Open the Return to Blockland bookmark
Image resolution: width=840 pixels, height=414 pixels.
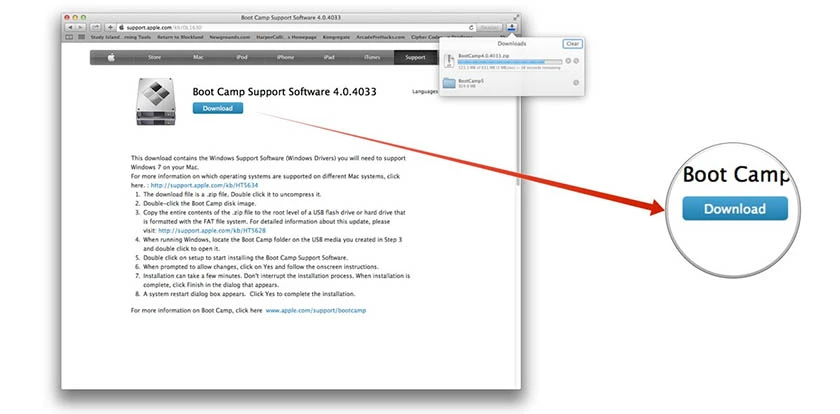click(180, 37)
